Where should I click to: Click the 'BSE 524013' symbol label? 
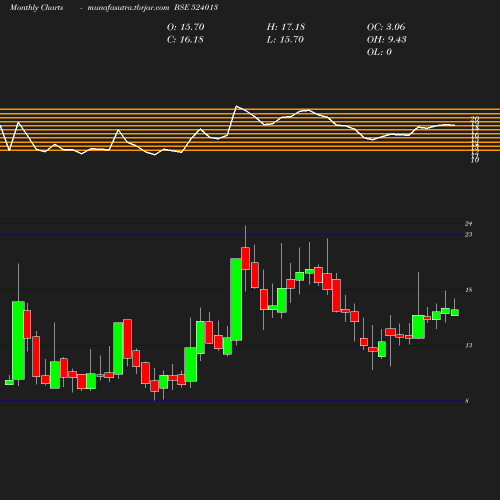click(x=196, y=7)
